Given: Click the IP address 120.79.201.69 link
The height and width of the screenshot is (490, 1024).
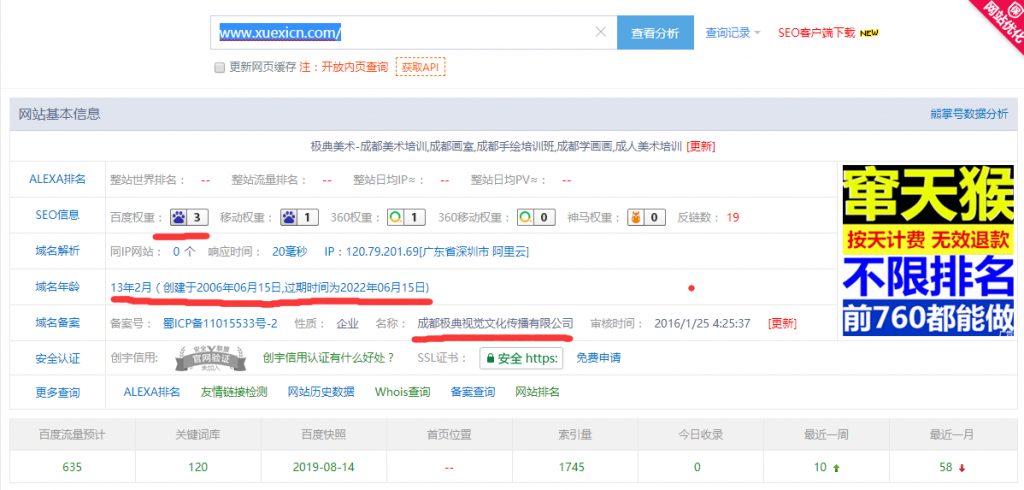Looking at the screenshot, I should (426, 252).
